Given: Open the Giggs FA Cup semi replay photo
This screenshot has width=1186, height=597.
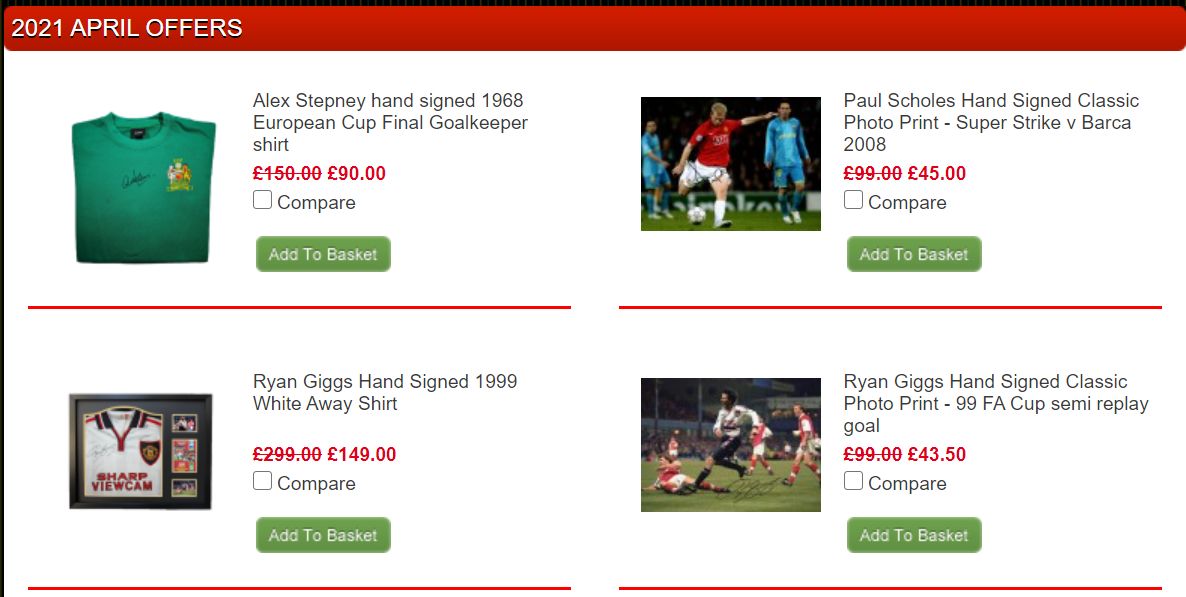Looking at the screenshot, I should tap(731, 445).
